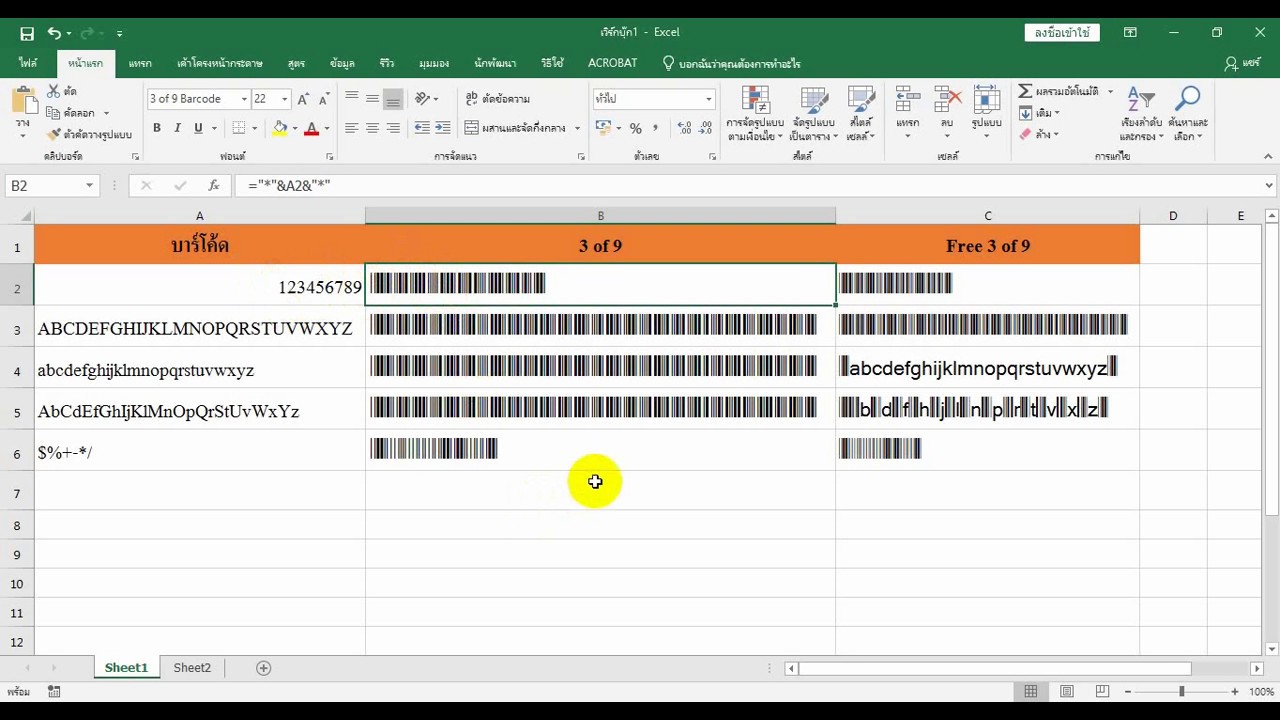
Task: Click Increase Decimal icon
Action: pos(684,128)
